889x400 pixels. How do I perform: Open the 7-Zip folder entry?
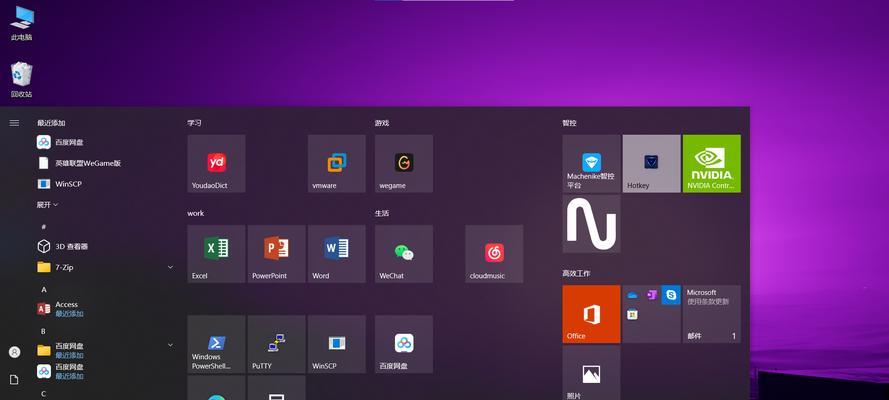(105, 267)
